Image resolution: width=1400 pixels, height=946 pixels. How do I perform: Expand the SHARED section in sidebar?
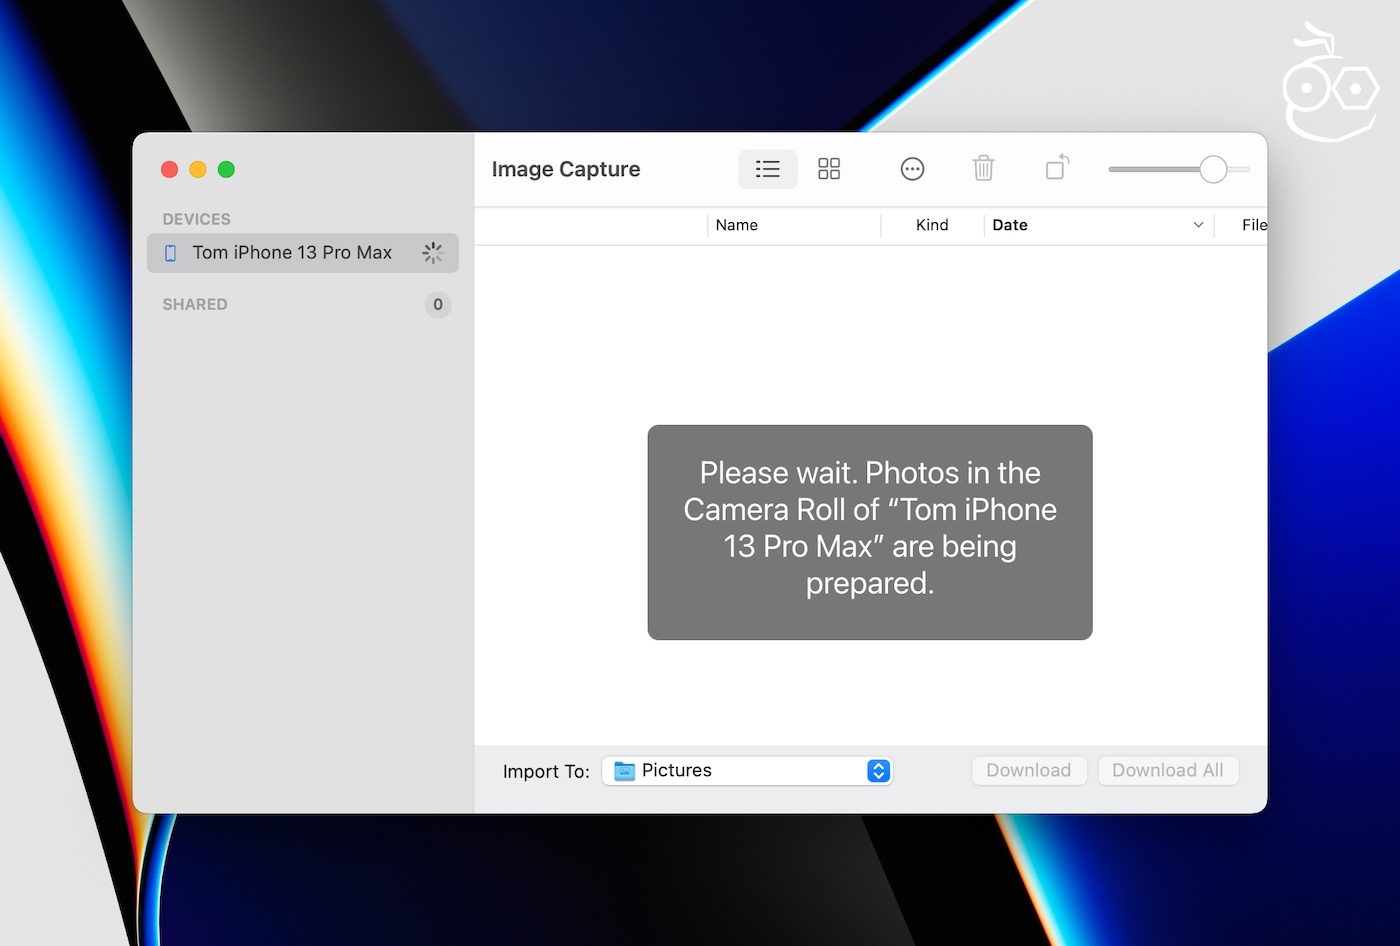tap(195, 304)
